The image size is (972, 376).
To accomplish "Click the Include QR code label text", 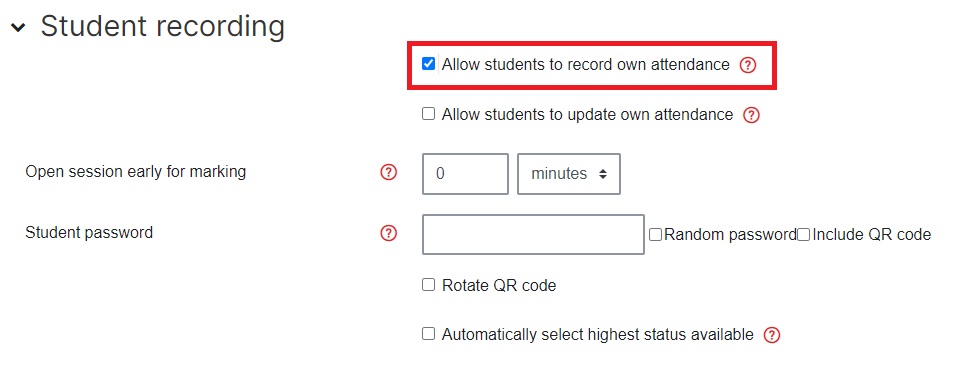I will (872, 235).
